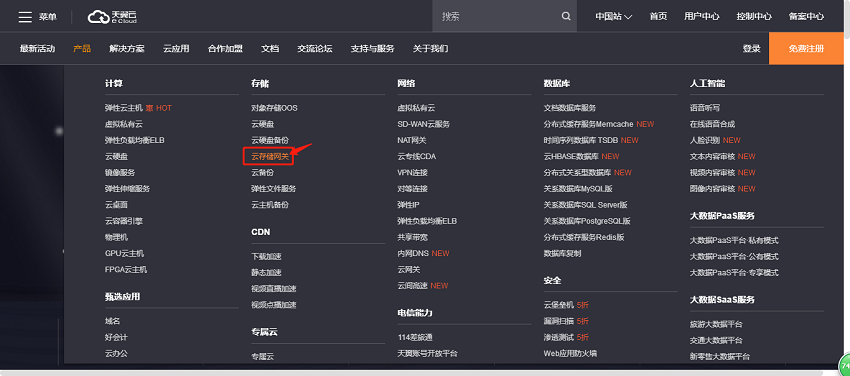Screen dimensions: 850x376
Task: Go to 首页 in top bar
Action: tap(658, 17)
